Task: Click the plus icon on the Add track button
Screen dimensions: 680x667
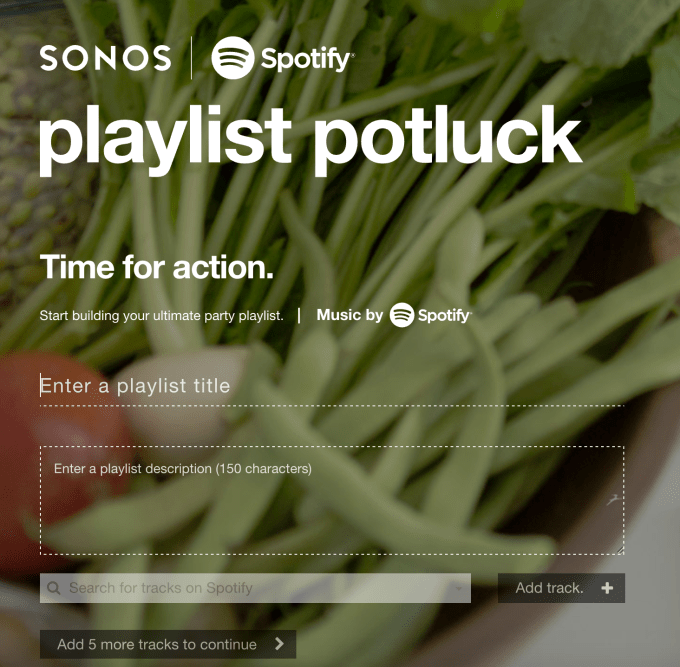Action: pos(607,588)
